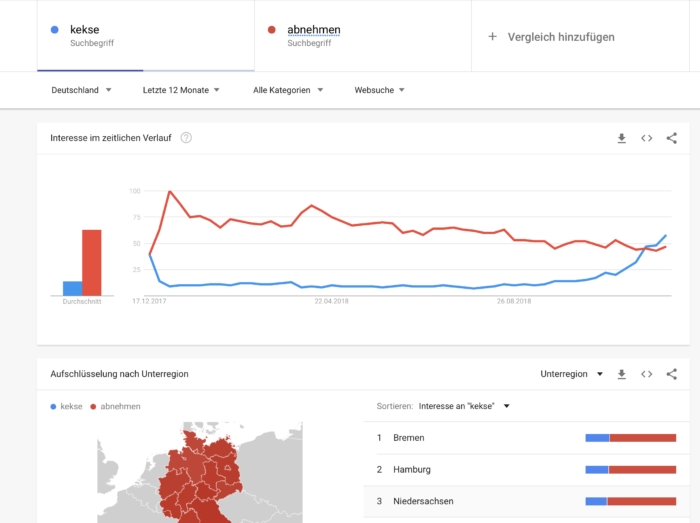Click the plus icon to add comparison
This screenshot has width=700, height=523.
492,37
